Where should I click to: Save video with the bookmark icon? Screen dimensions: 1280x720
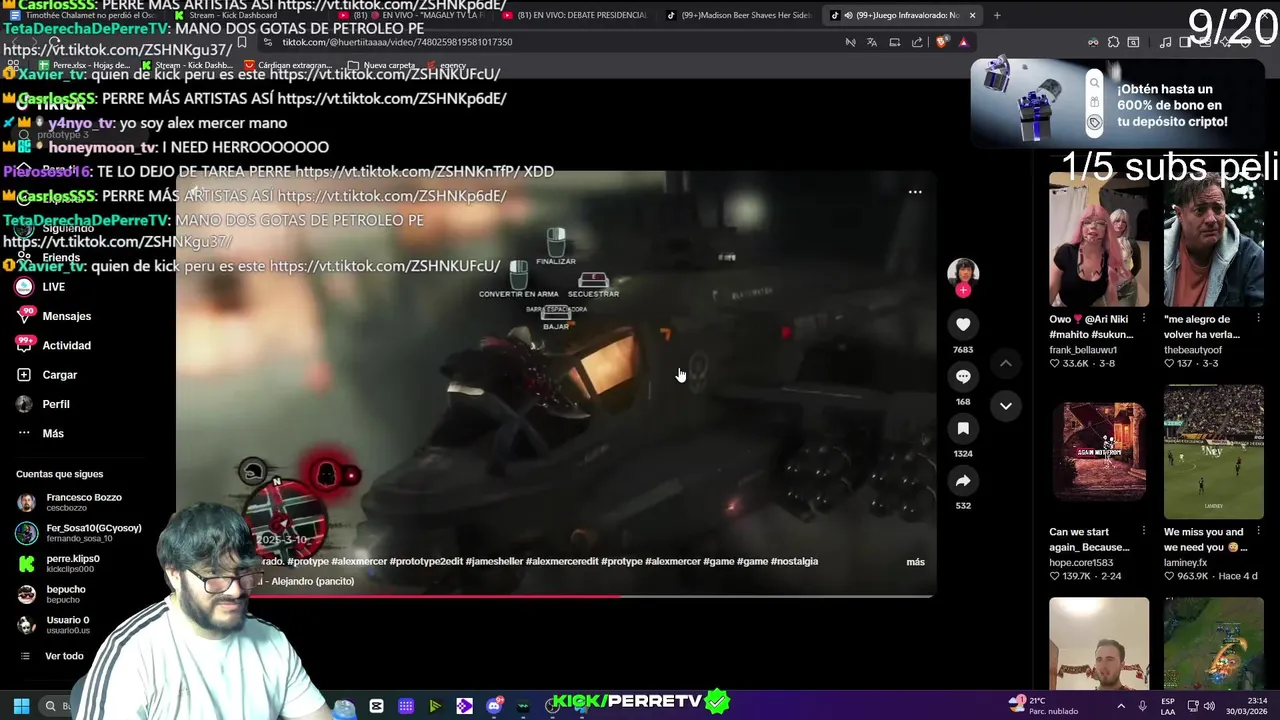[x=963, y=429]
